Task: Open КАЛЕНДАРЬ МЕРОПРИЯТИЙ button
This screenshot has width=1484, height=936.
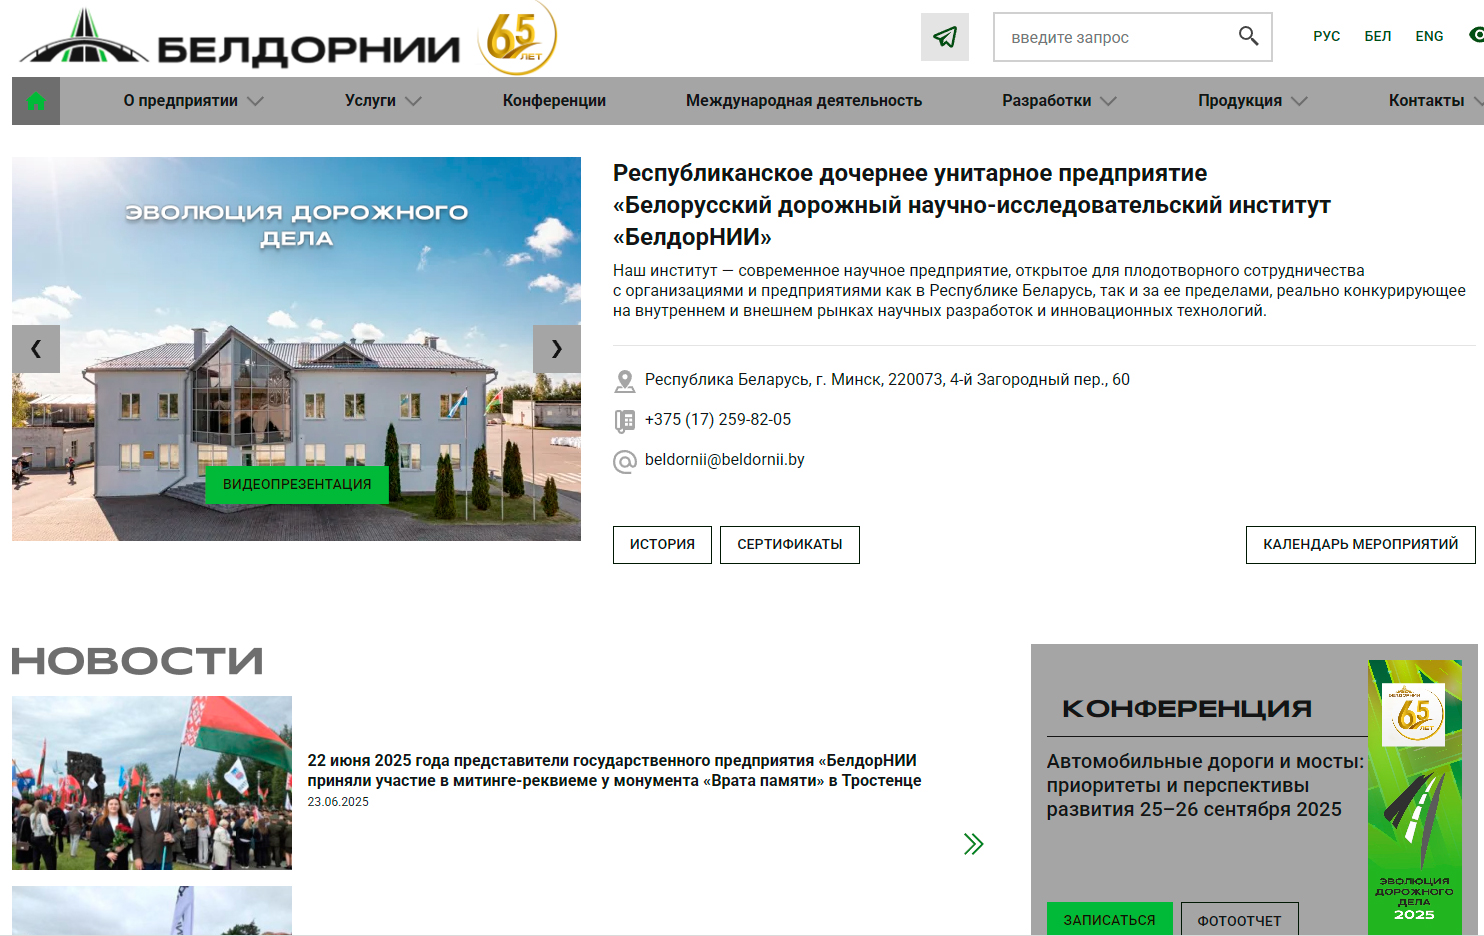Action: 1361,545
